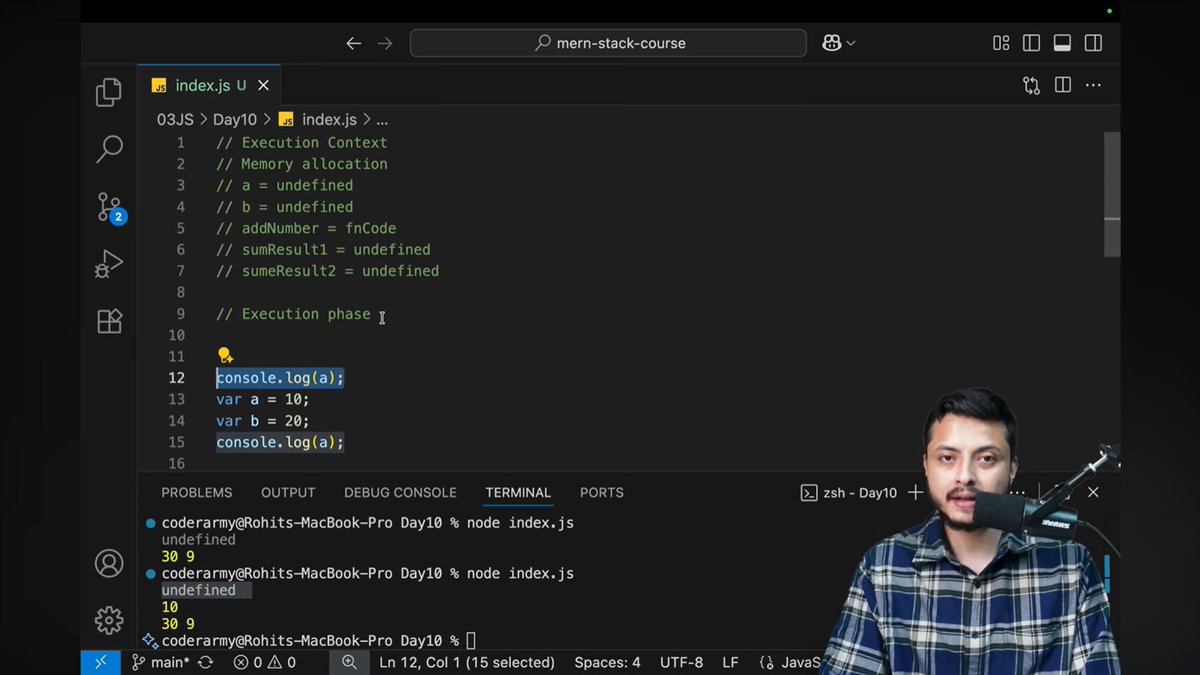Change end of line sequence LF
Viewport: 1200px width, 675px height.
coord(730,662)
